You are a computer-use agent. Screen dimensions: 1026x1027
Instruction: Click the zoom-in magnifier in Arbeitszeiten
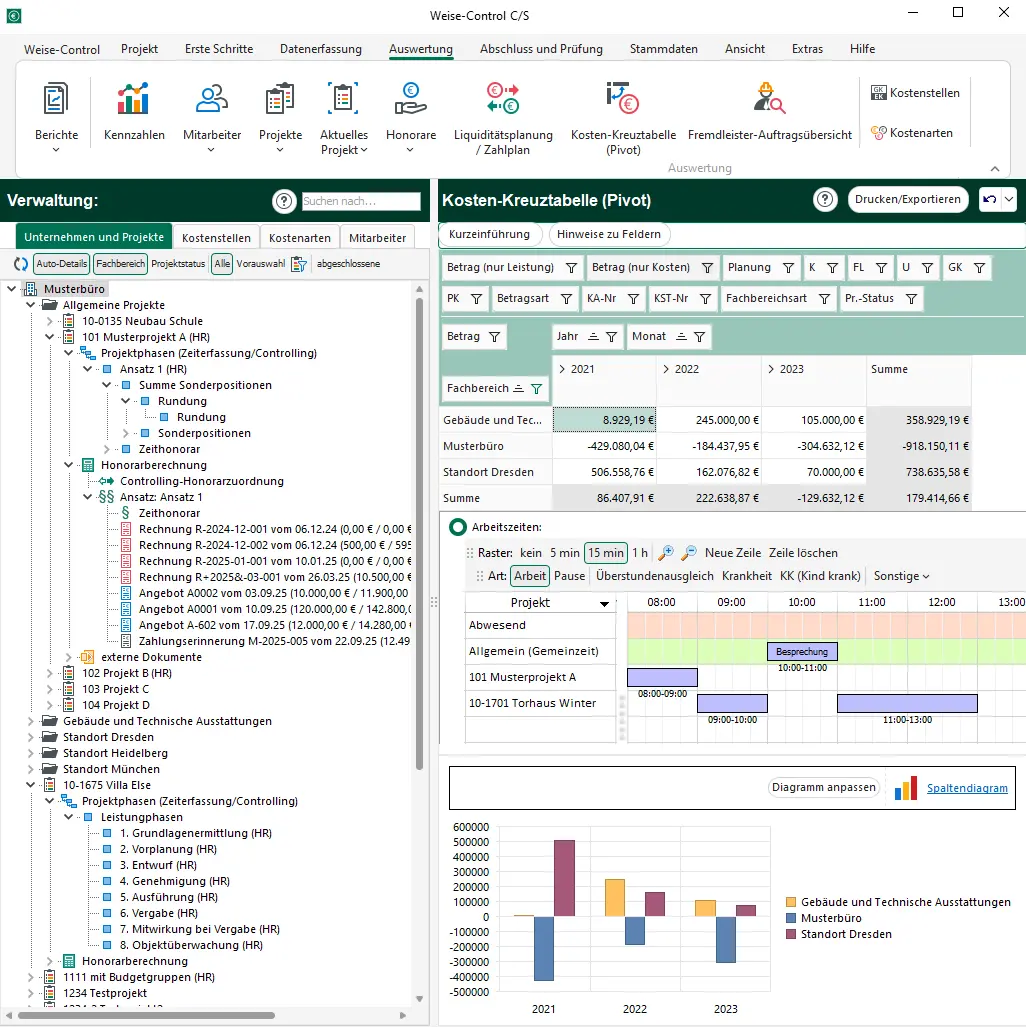666,553
